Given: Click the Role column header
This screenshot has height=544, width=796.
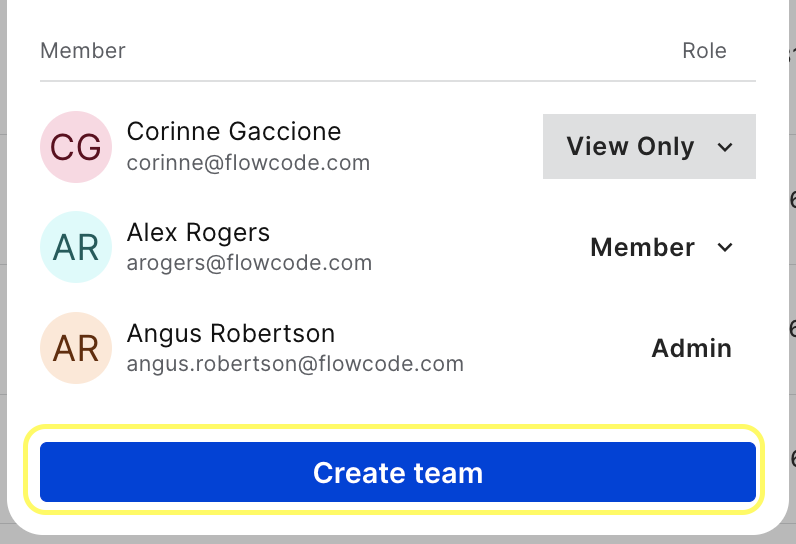Looking at the screenshot, I should tap(704, 51).
